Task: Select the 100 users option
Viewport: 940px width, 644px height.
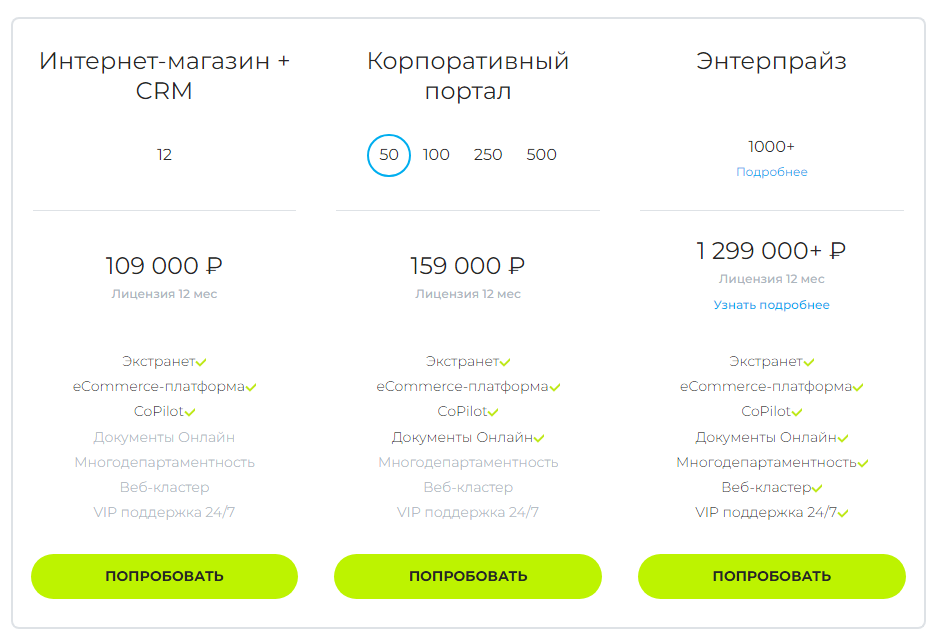Action: pyautogui.click(x=436, y=155)
